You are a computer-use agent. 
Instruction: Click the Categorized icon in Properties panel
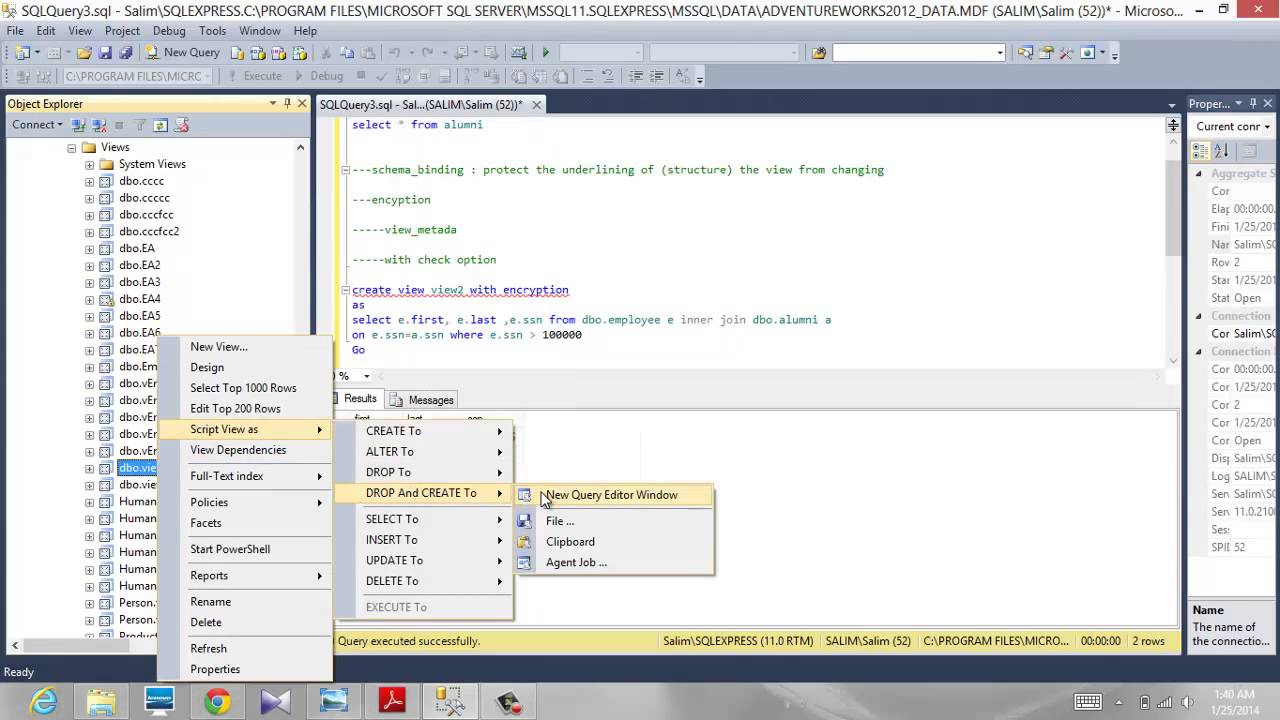1201,151
